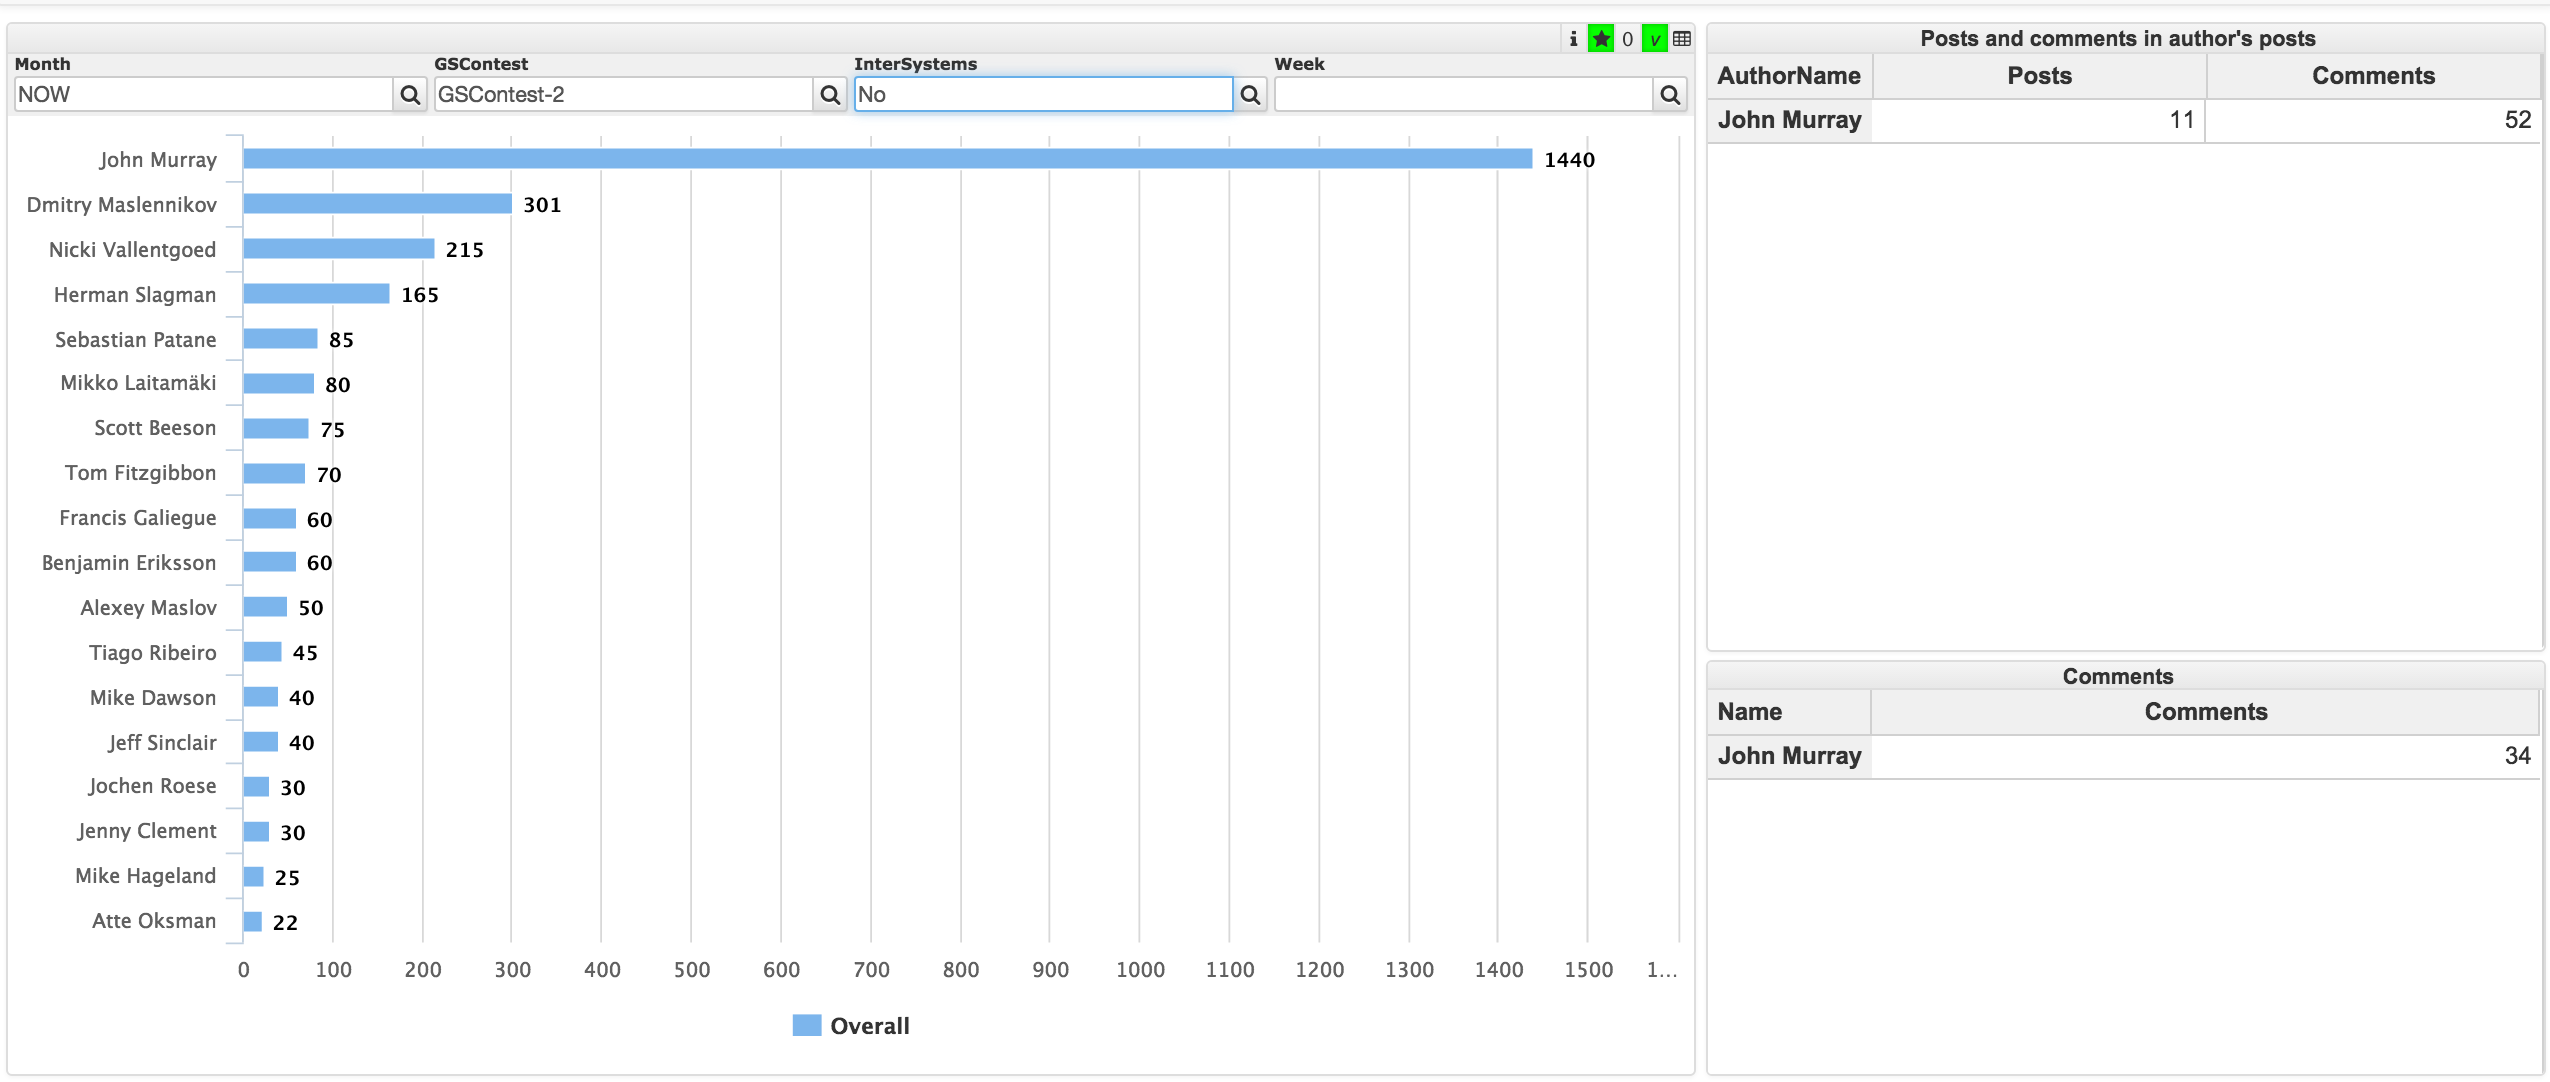The image size is (2550, 1082).
Task: Open InterSystems filter search magnifier
Action: click(x=1250, y=95)
